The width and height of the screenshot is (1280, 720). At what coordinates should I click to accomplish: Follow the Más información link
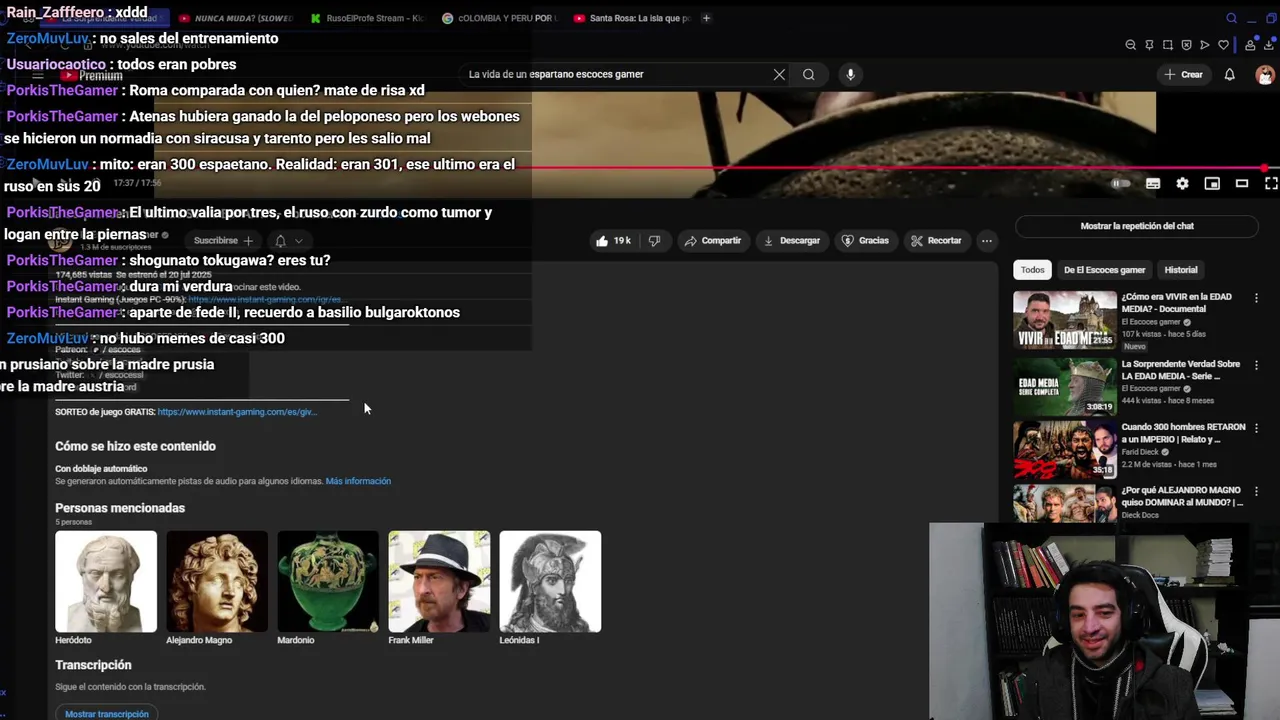click(358, 481)
